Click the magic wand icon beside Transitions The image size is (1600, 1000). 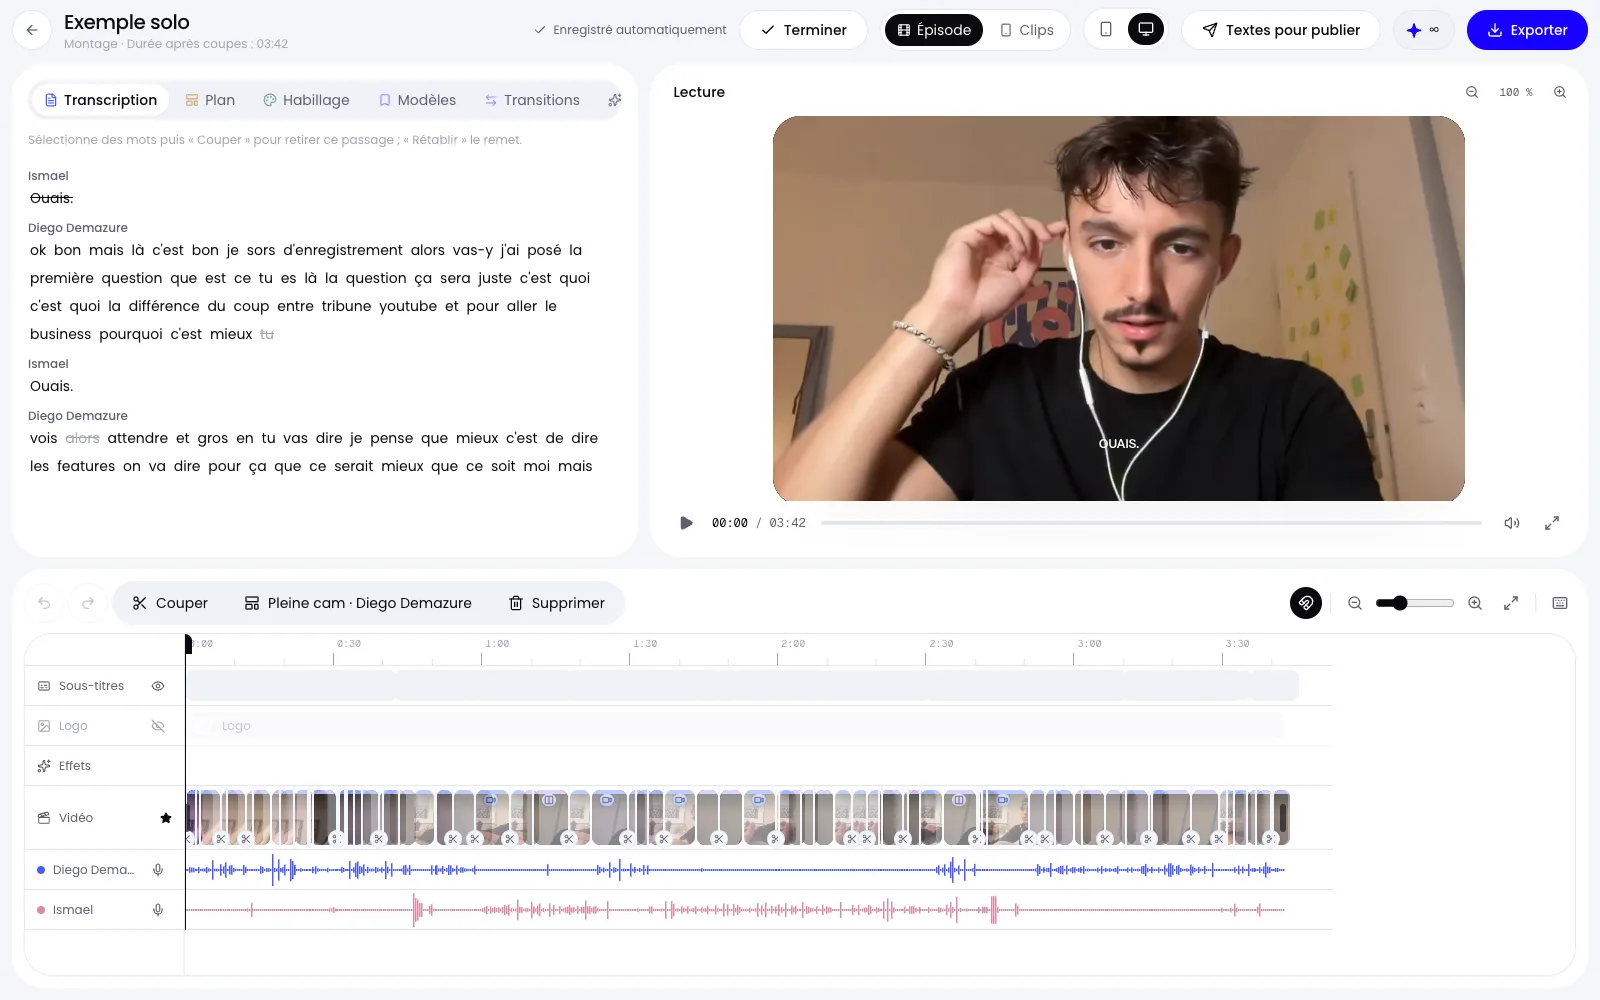[x=615, y=100]
